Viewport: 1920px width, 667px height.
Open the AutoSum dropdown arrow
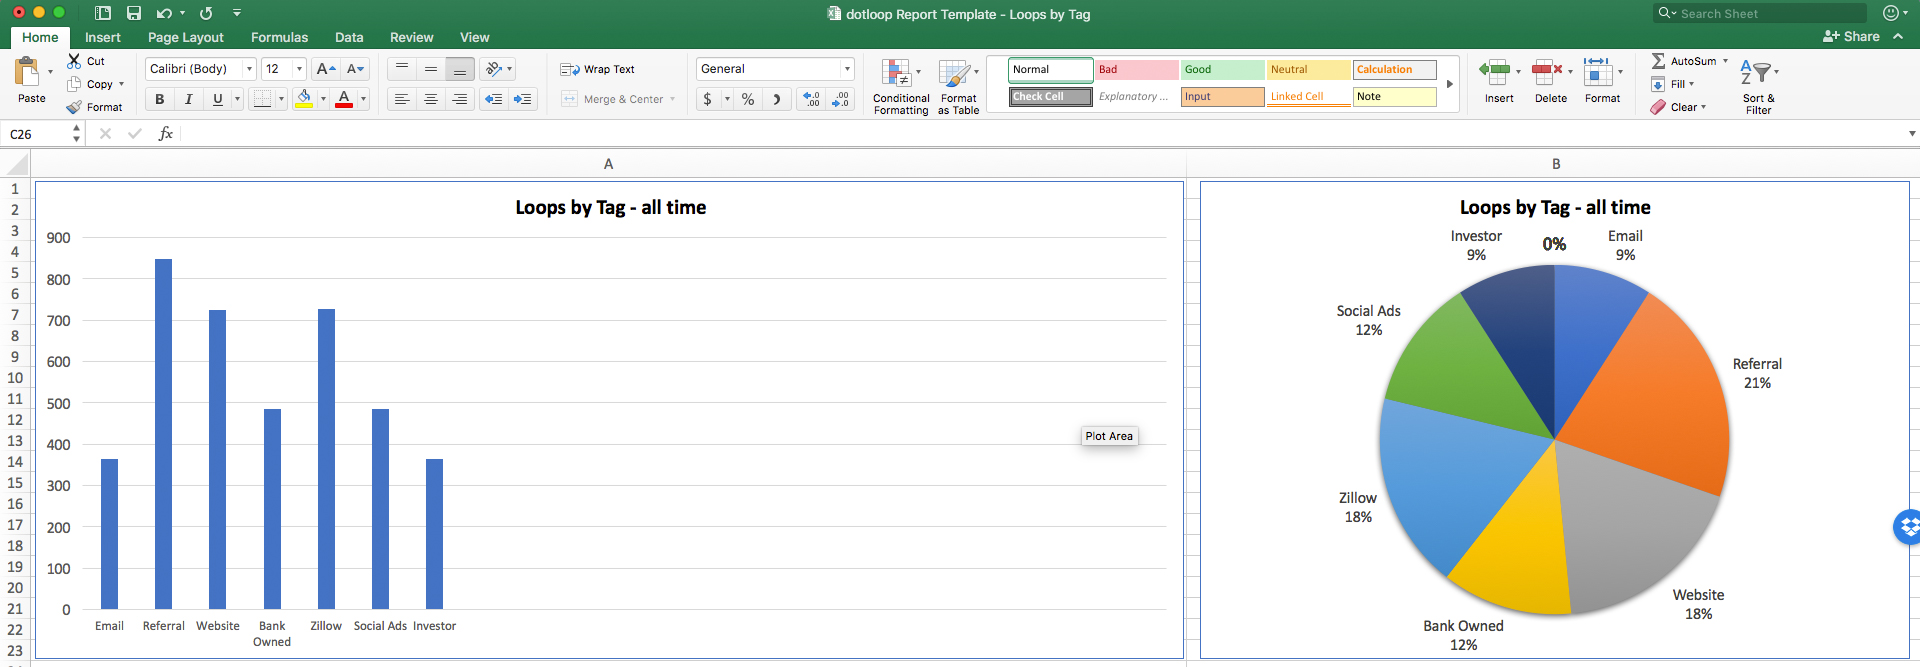(x=1725, y=61)
